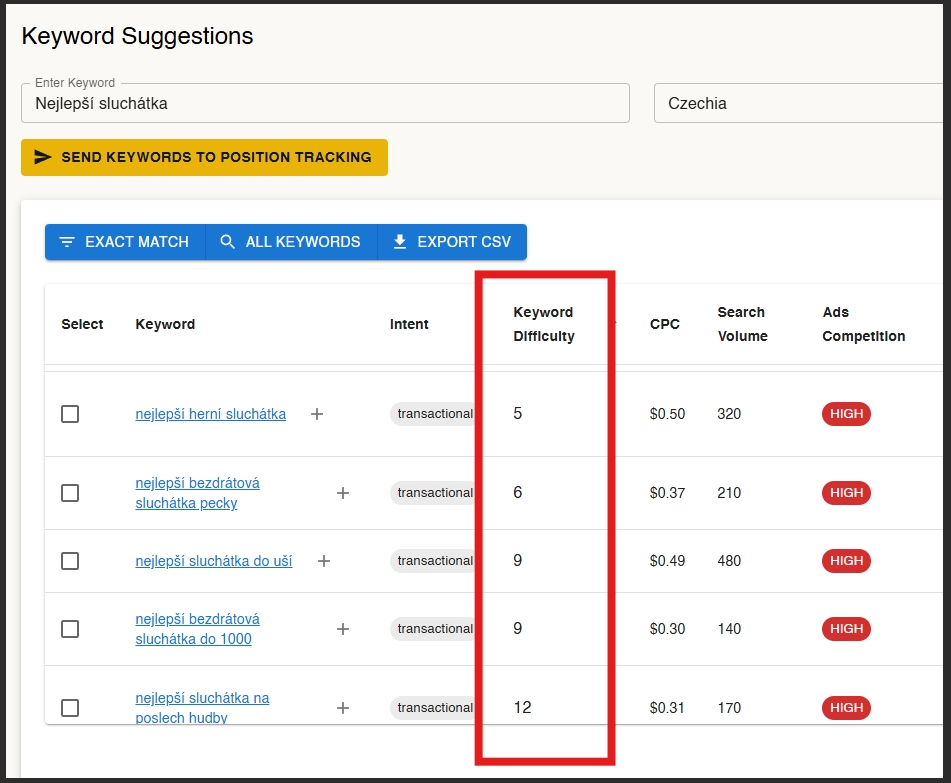
Task: Sort by Keyword Difficulty column header
Action: [x=544, y=324]
